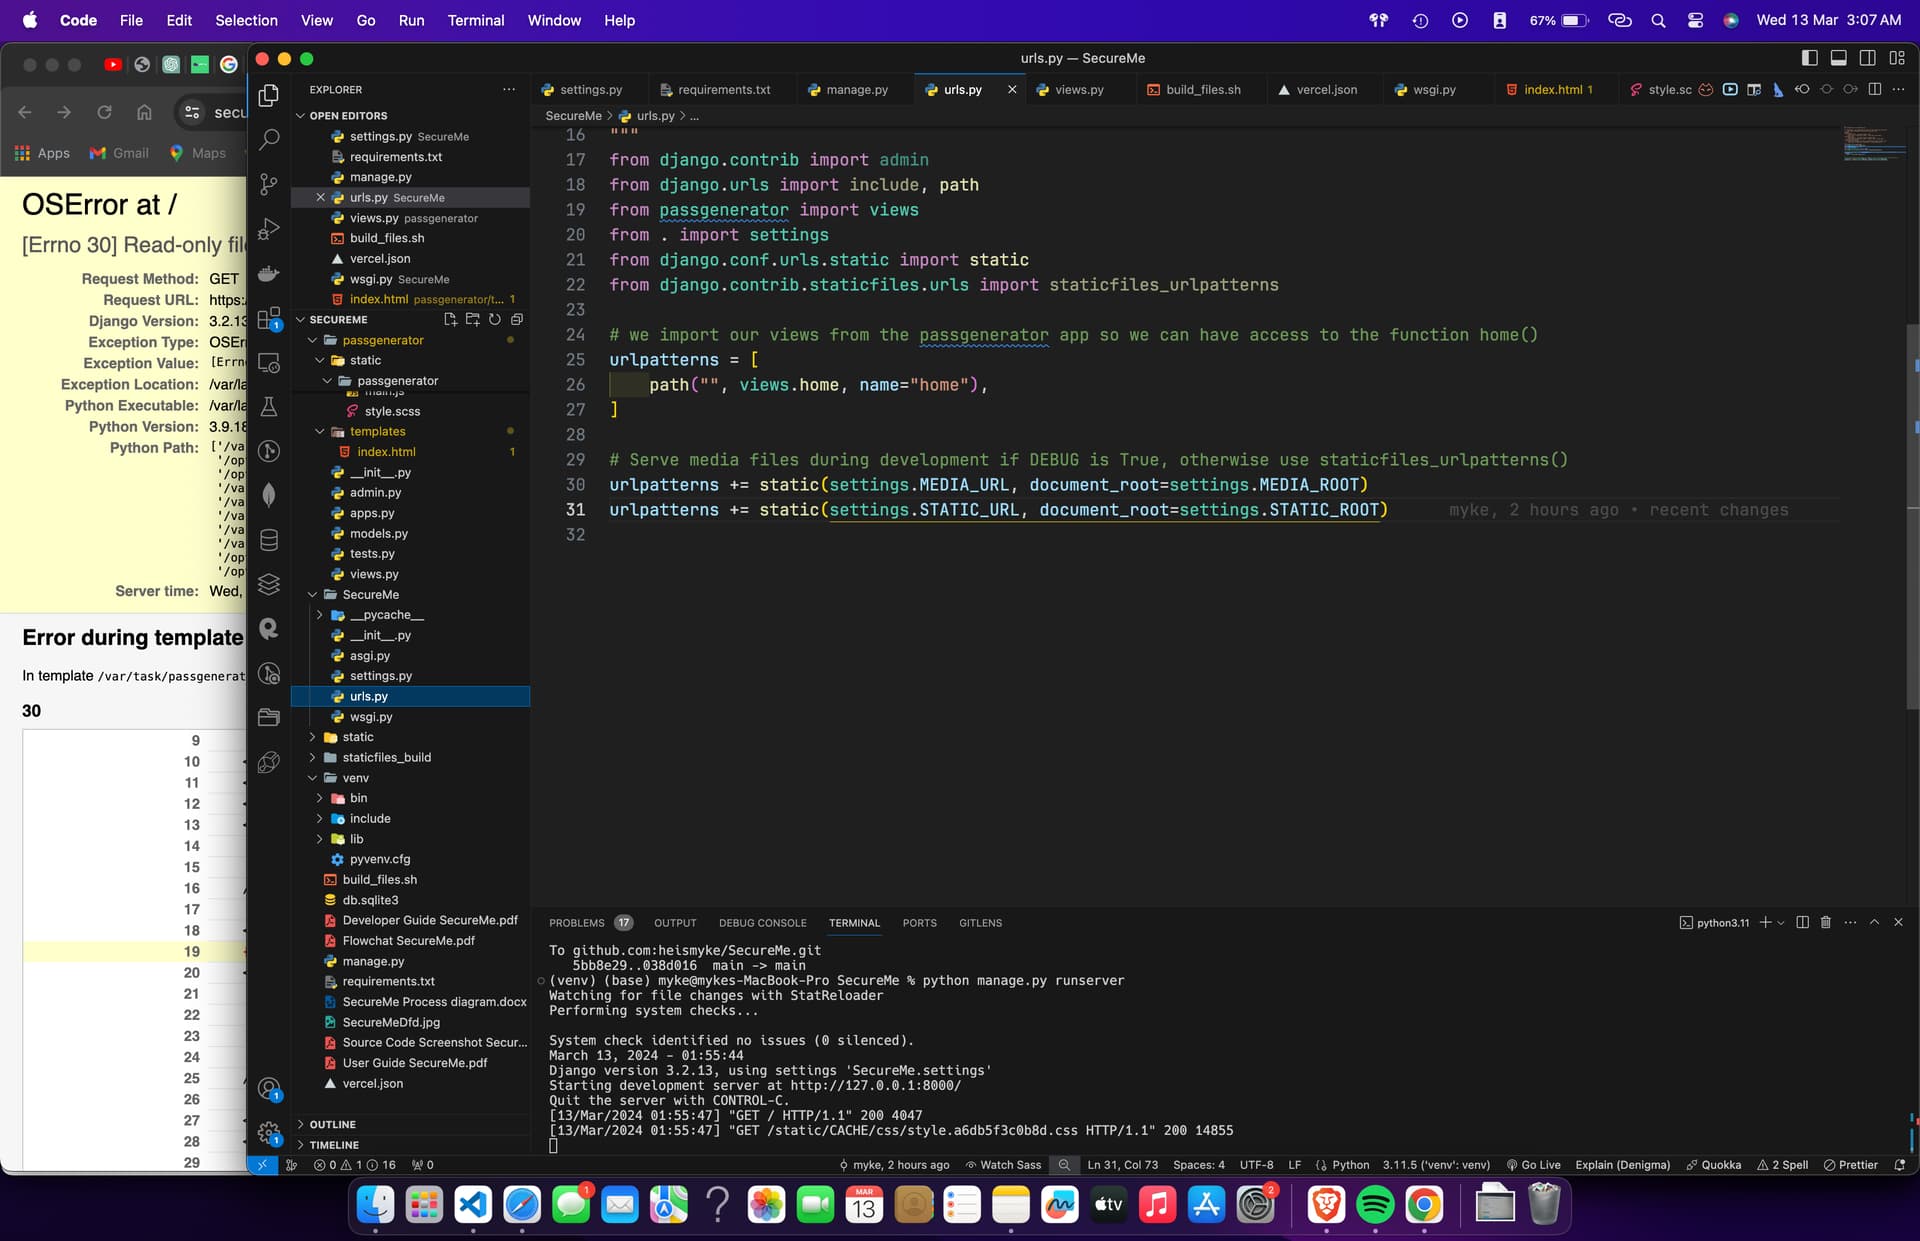Open Run and Debug view

(x=269, y=229)
